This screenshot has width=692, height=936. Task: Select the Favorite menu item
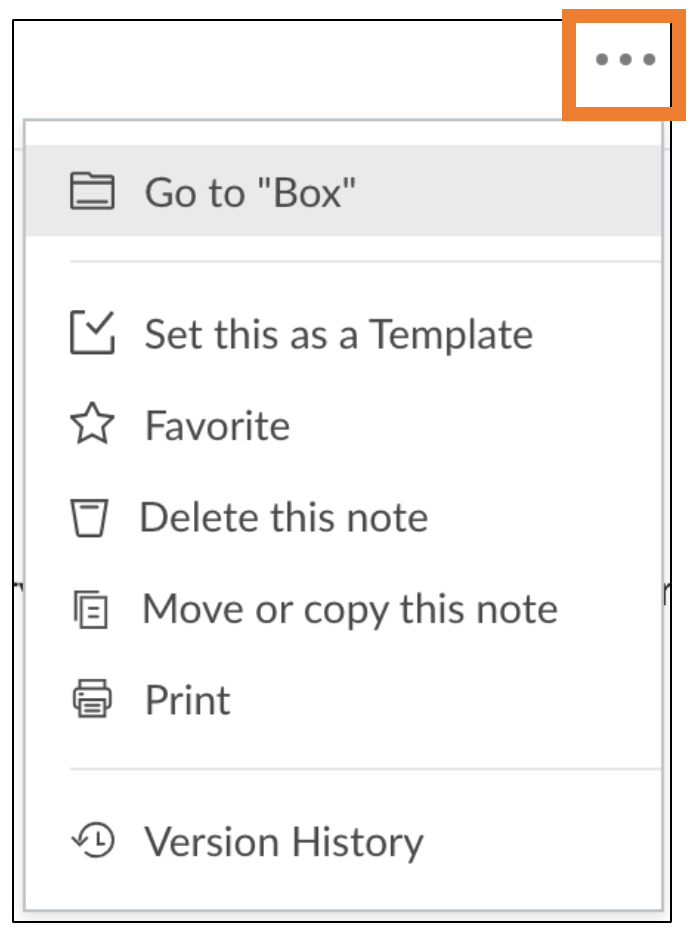pyautogui.click(x=217, y=426)
